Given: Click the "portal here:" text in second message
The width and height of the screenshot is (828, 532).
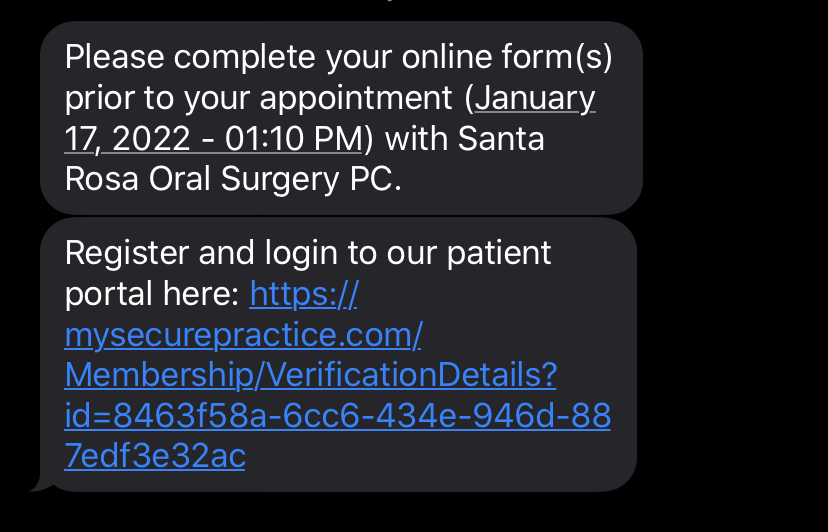Looking at the screenshot, I should 153,295.
